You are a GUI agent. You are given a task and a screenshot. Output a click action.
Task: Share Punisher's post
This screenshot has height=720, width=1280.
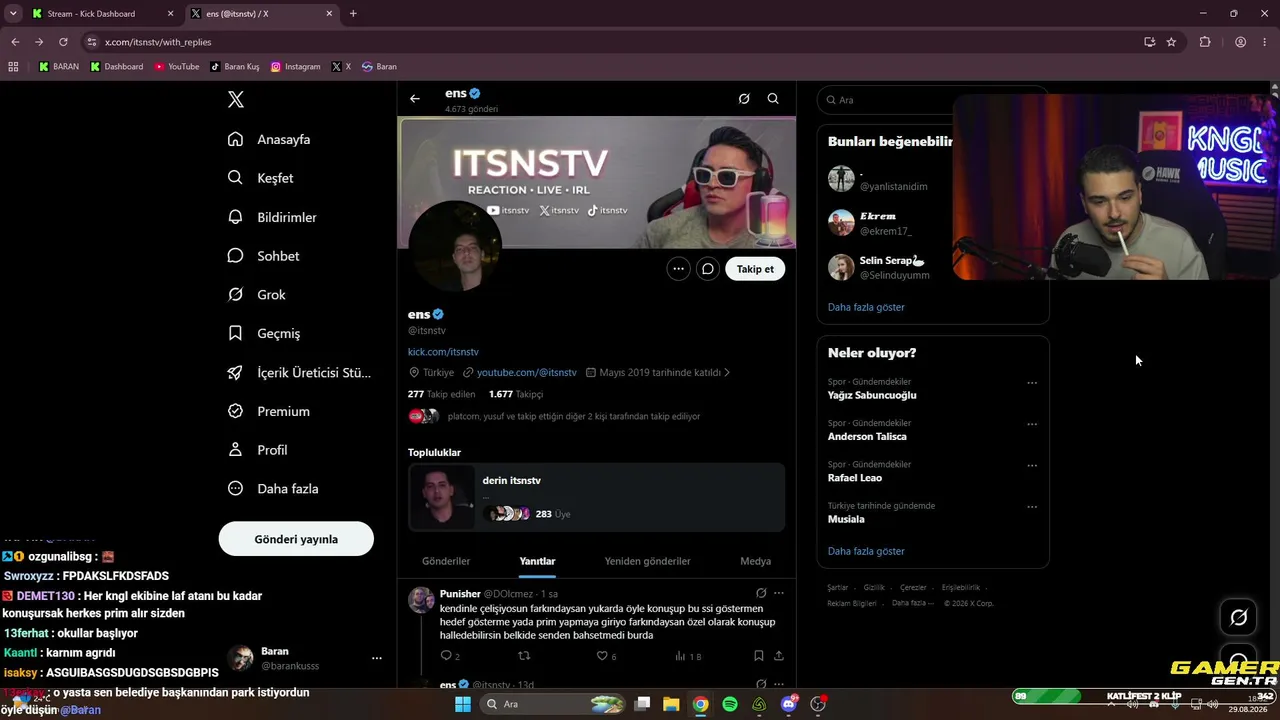[779, 656]
